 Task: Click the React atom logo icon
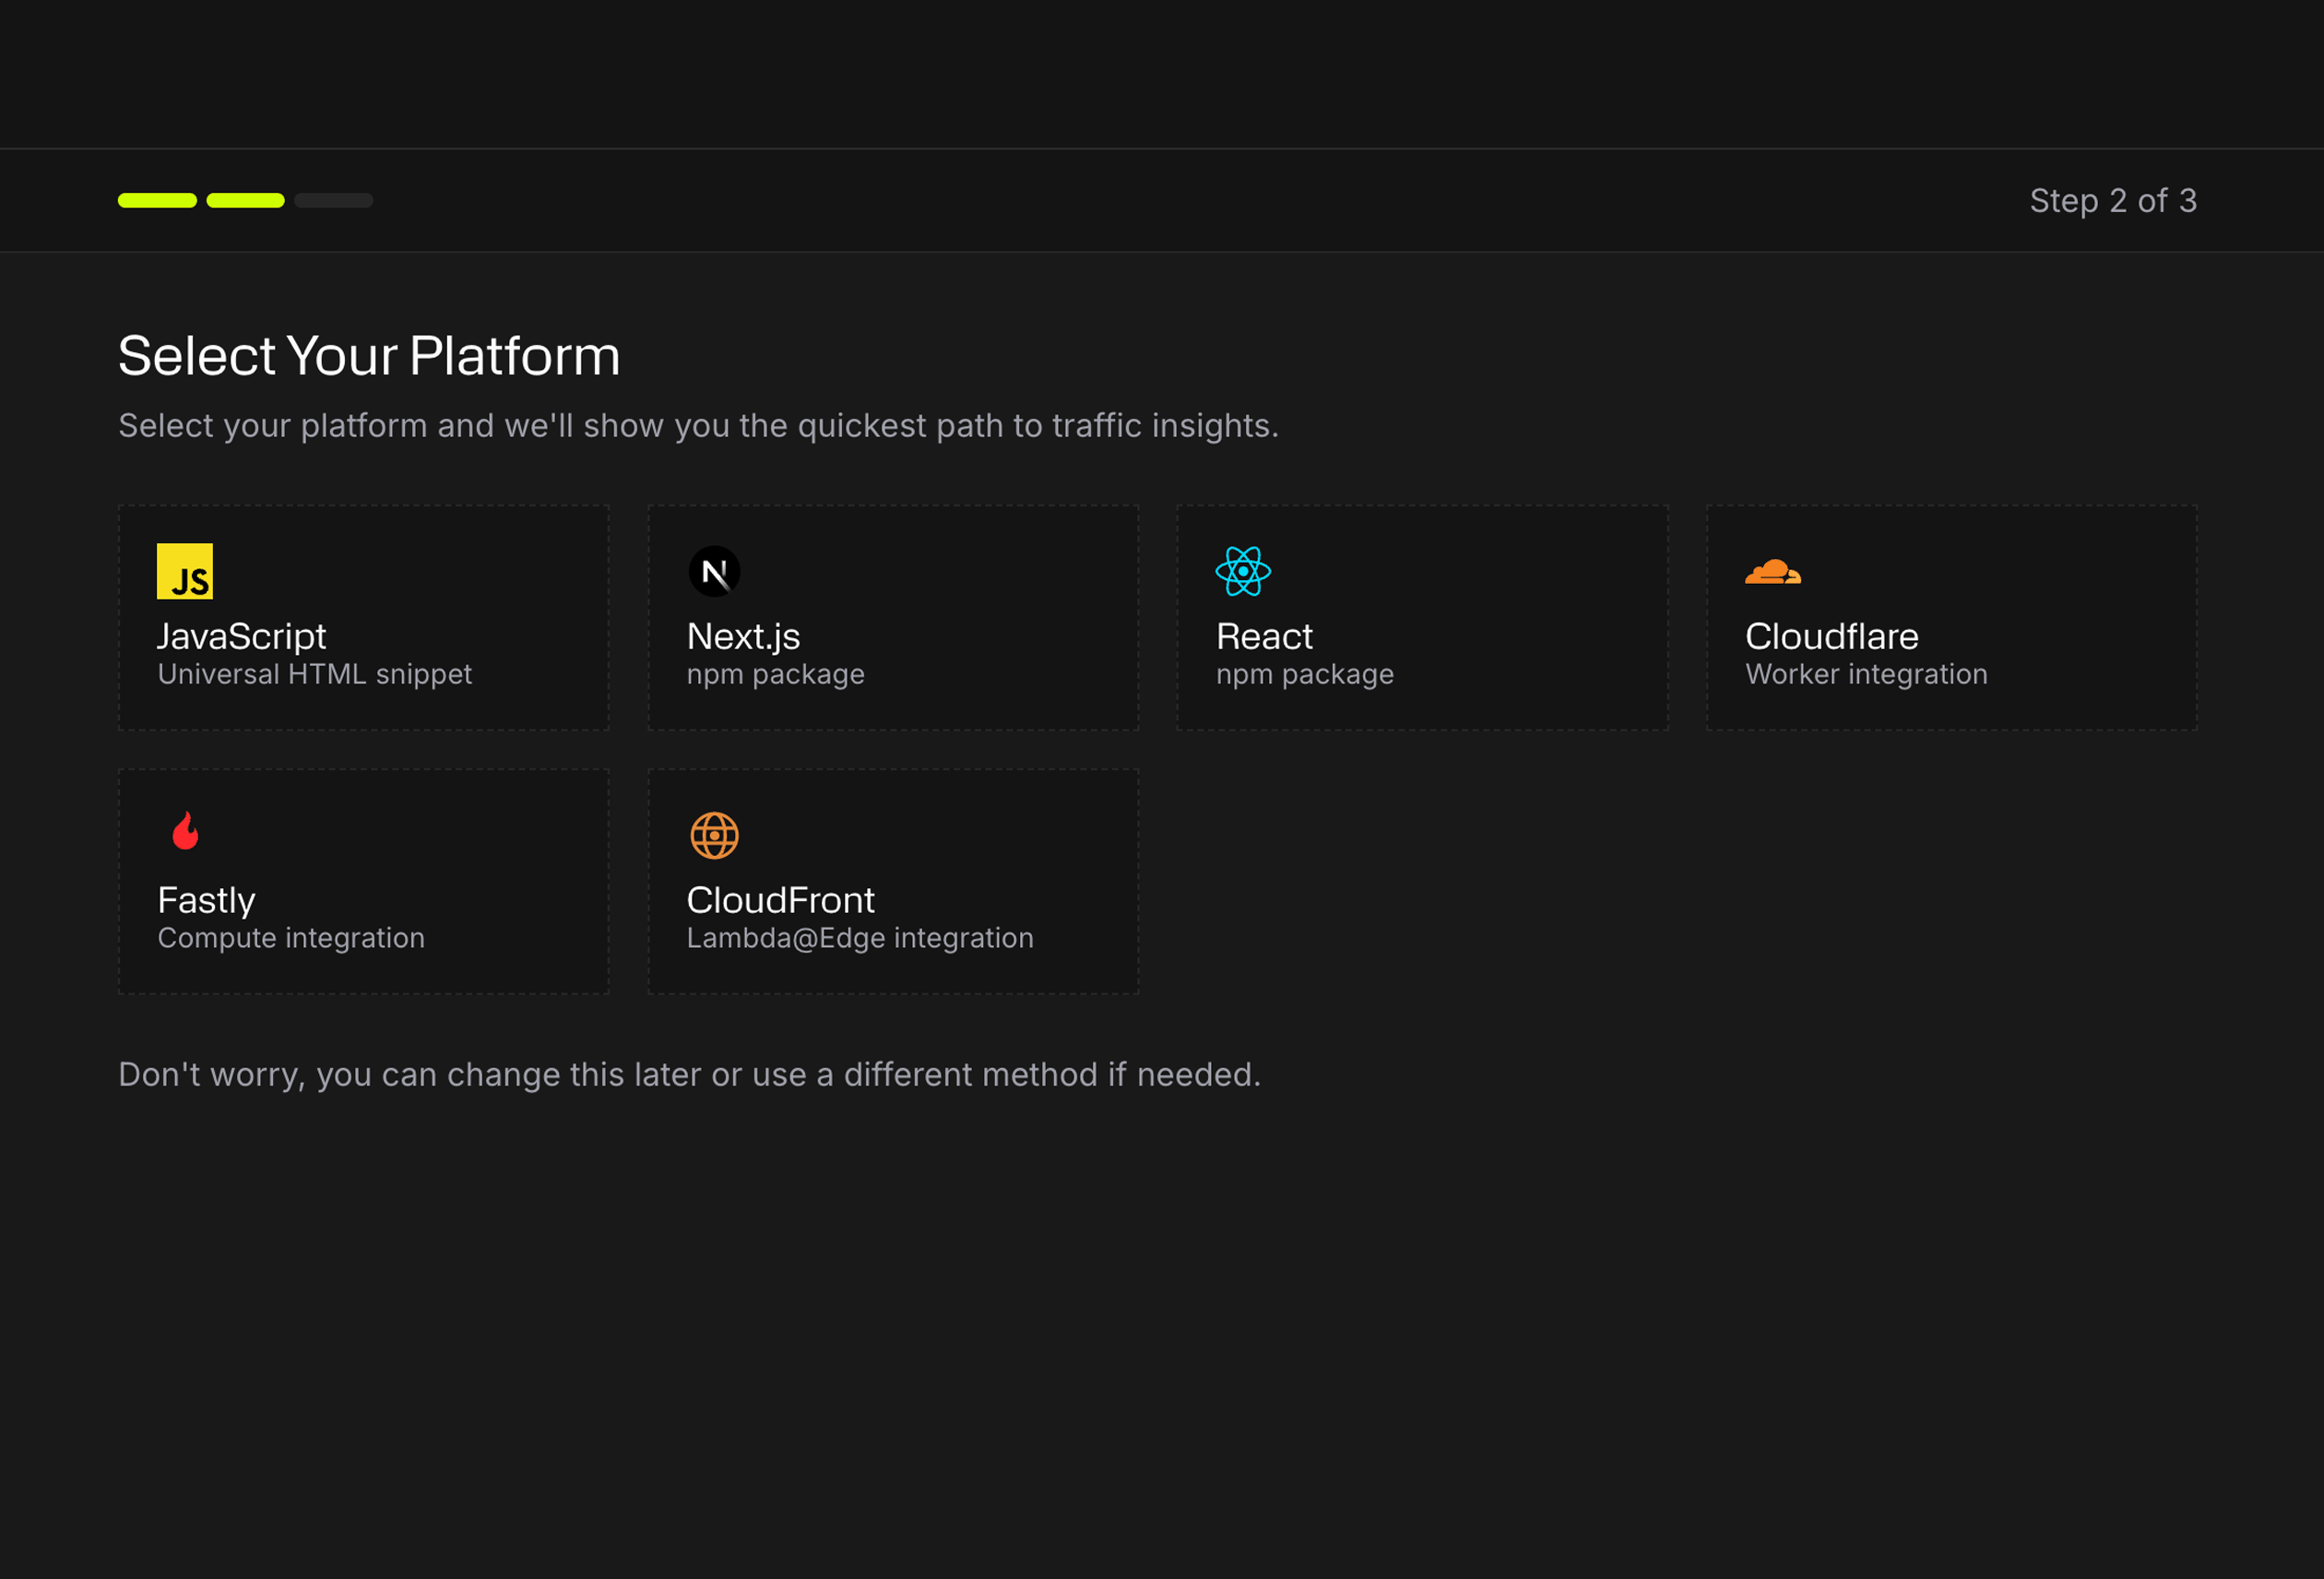[1243, 571]
